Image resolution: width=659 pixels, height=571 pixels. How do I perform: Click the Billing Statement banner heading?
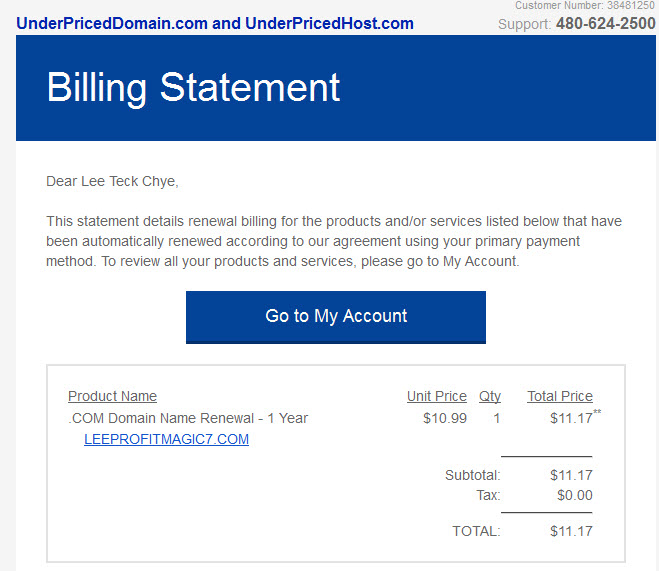(x=193, y=87)
